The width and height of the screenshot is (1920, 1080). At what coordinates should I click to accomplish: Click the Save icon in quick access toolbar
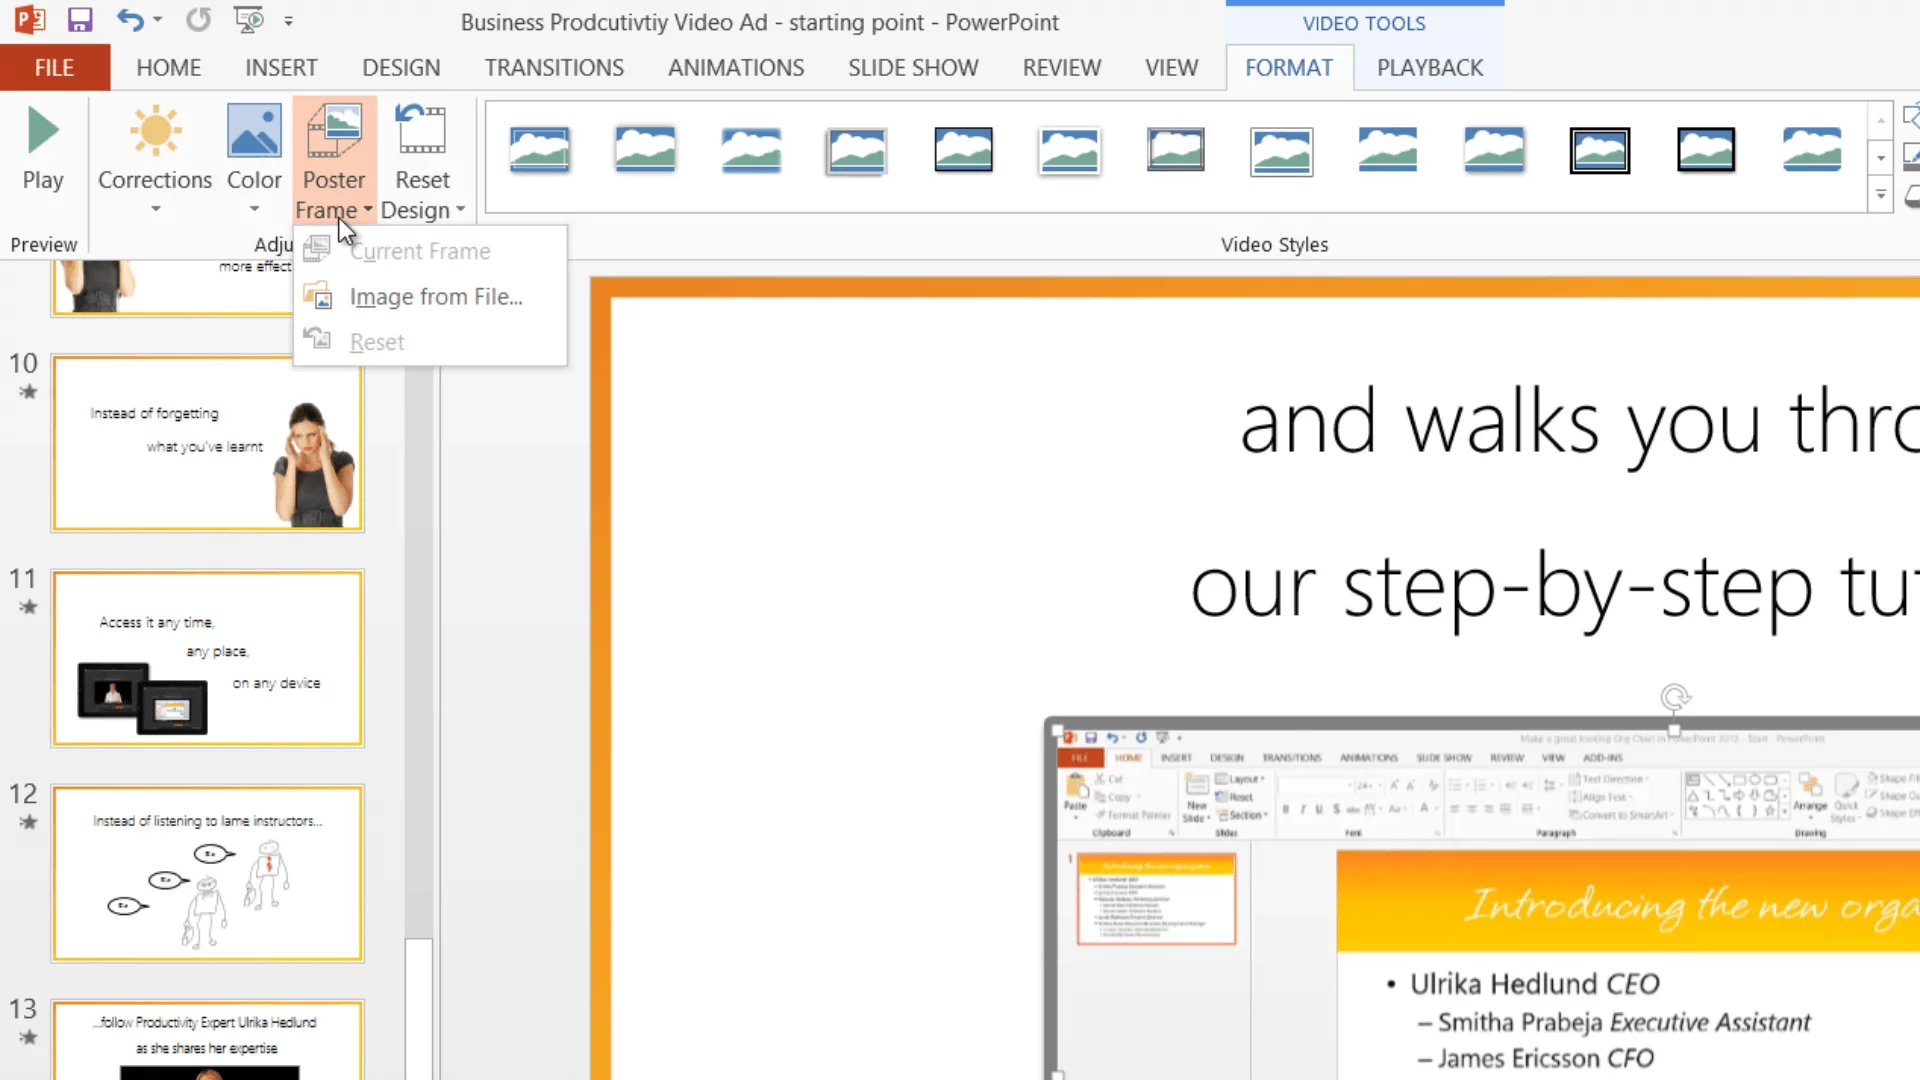coord(79,20)
